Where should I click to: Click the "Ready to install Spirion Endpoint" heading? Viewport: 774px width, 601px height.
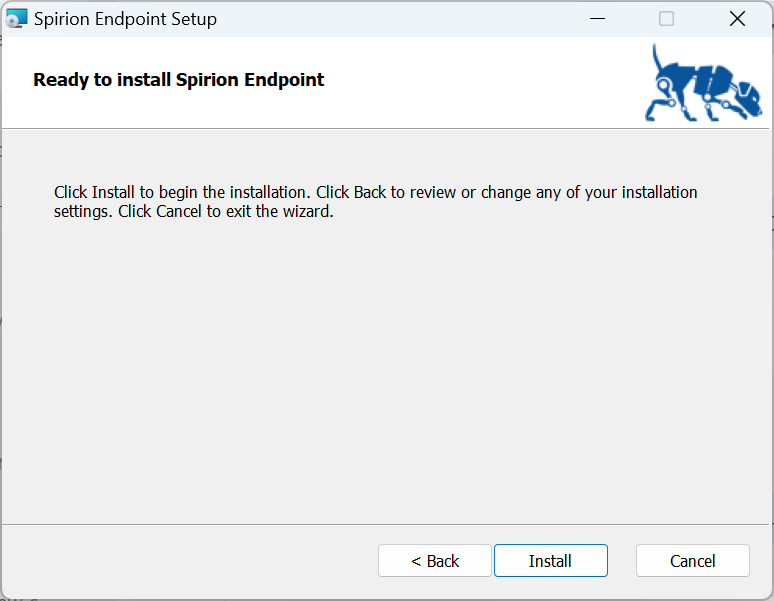point(178,80)
